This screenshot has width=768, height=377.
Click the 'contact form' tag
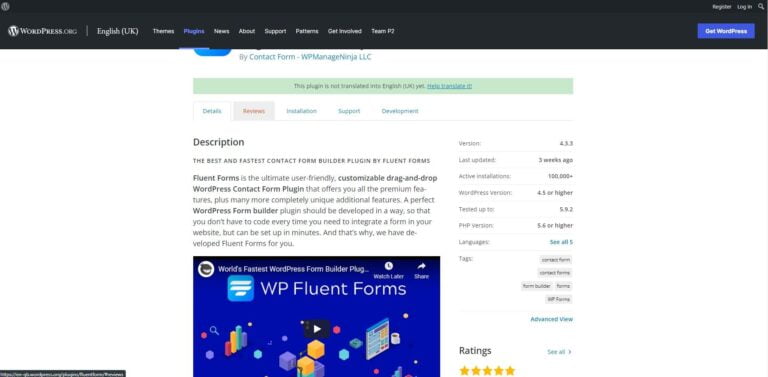(x=556, y=259)
